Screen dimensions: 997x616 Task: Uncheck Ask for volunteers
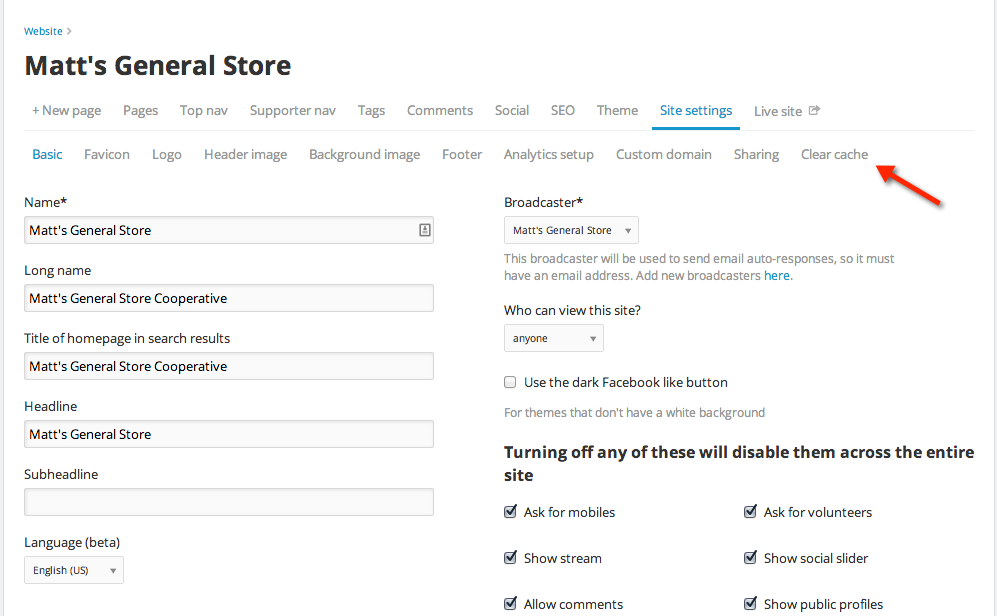(750, 512)
